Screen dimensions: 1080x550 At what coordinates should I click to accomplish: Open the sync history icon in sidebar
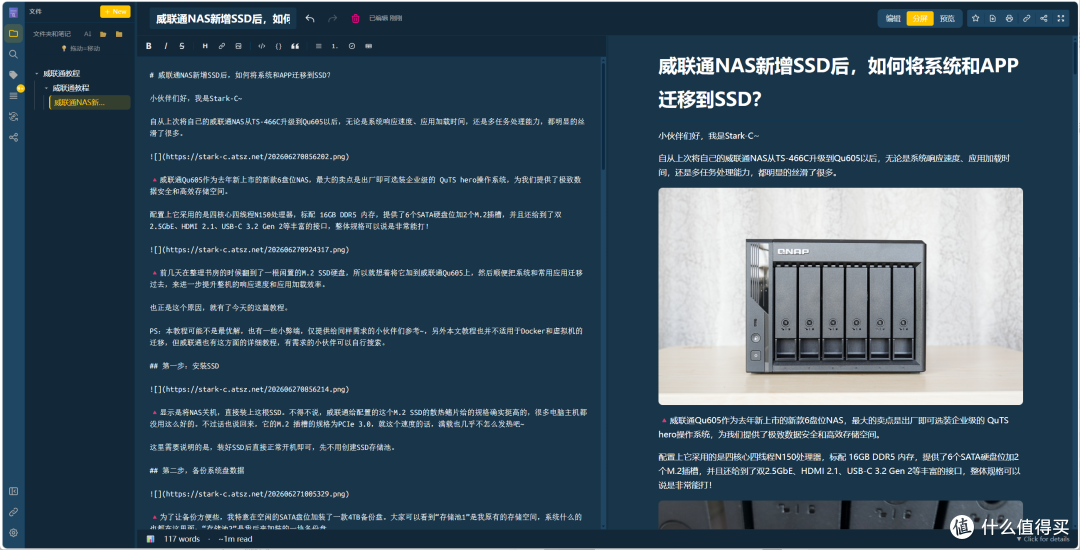(x=13, y=116)
